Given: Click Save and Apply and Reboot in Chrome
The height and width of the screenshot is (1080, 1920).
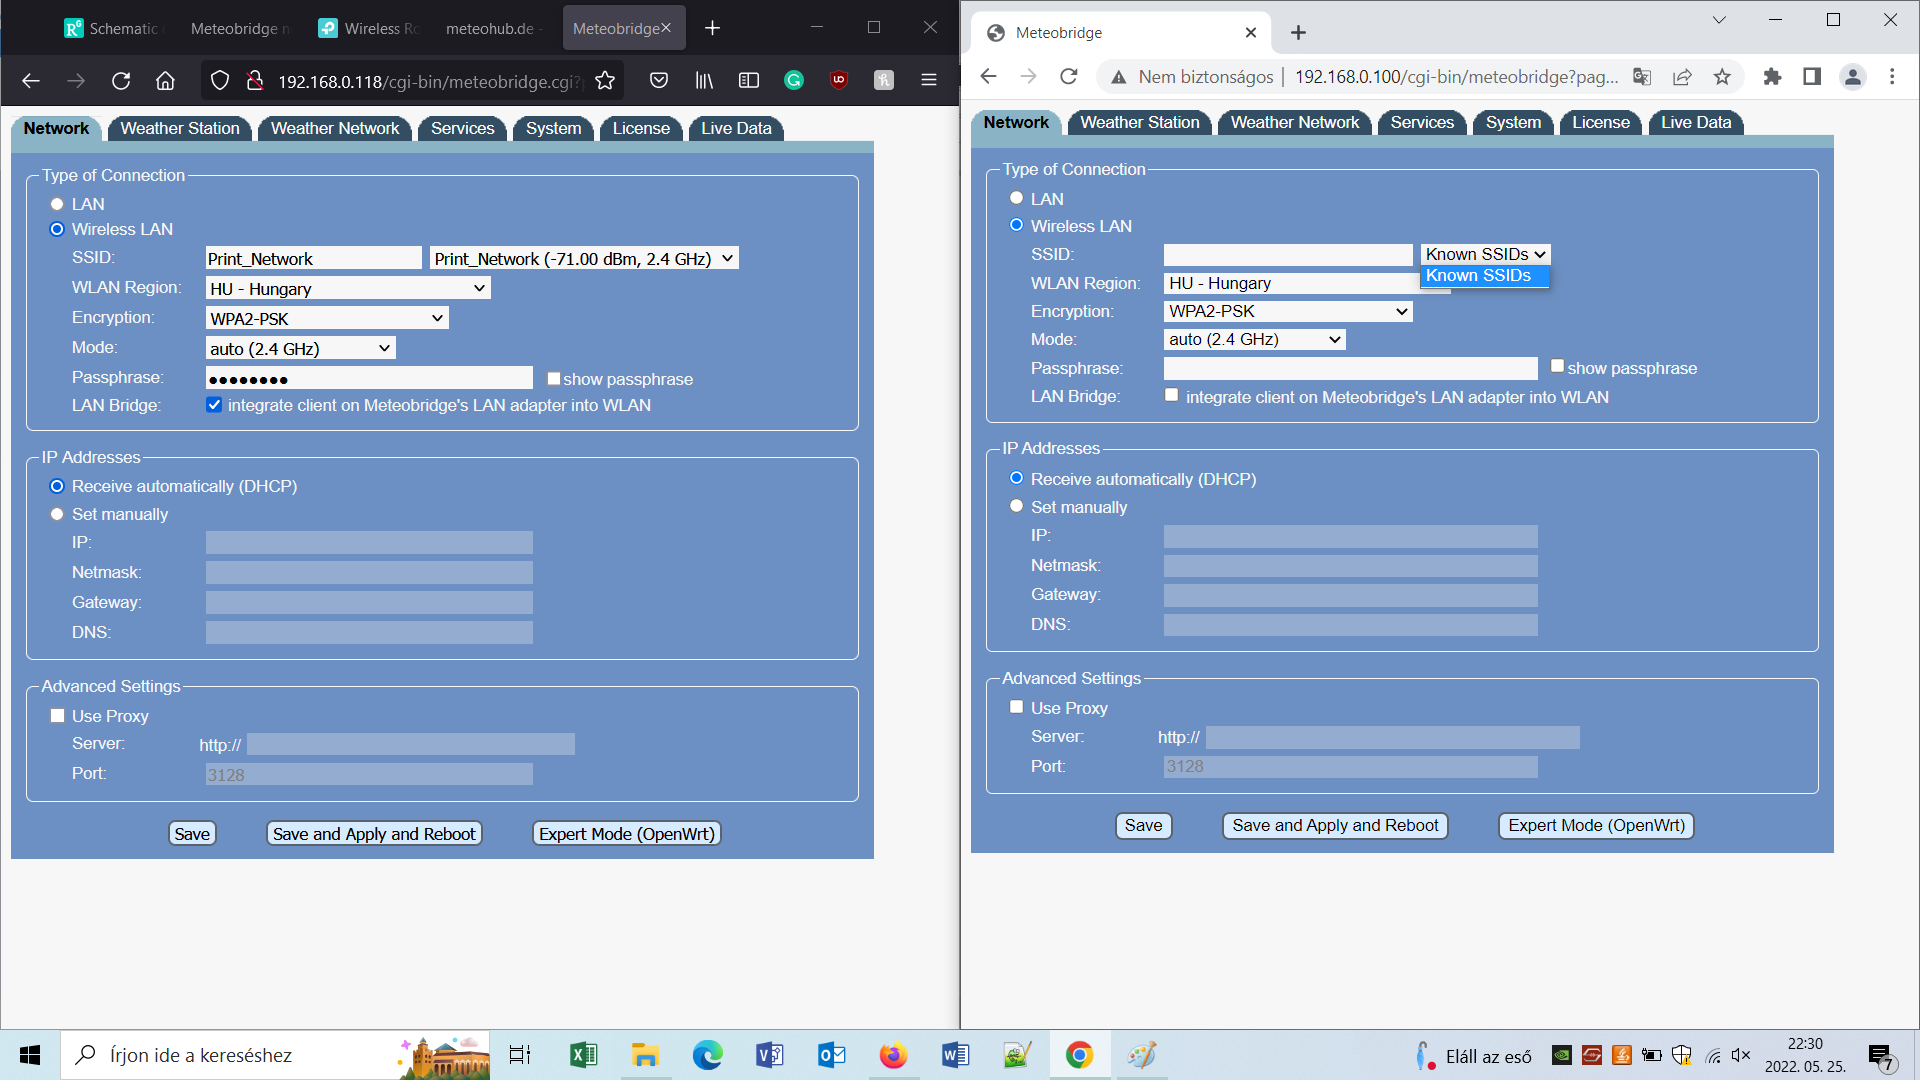Looking at the screenshot, I should [x=1335, y=826].
